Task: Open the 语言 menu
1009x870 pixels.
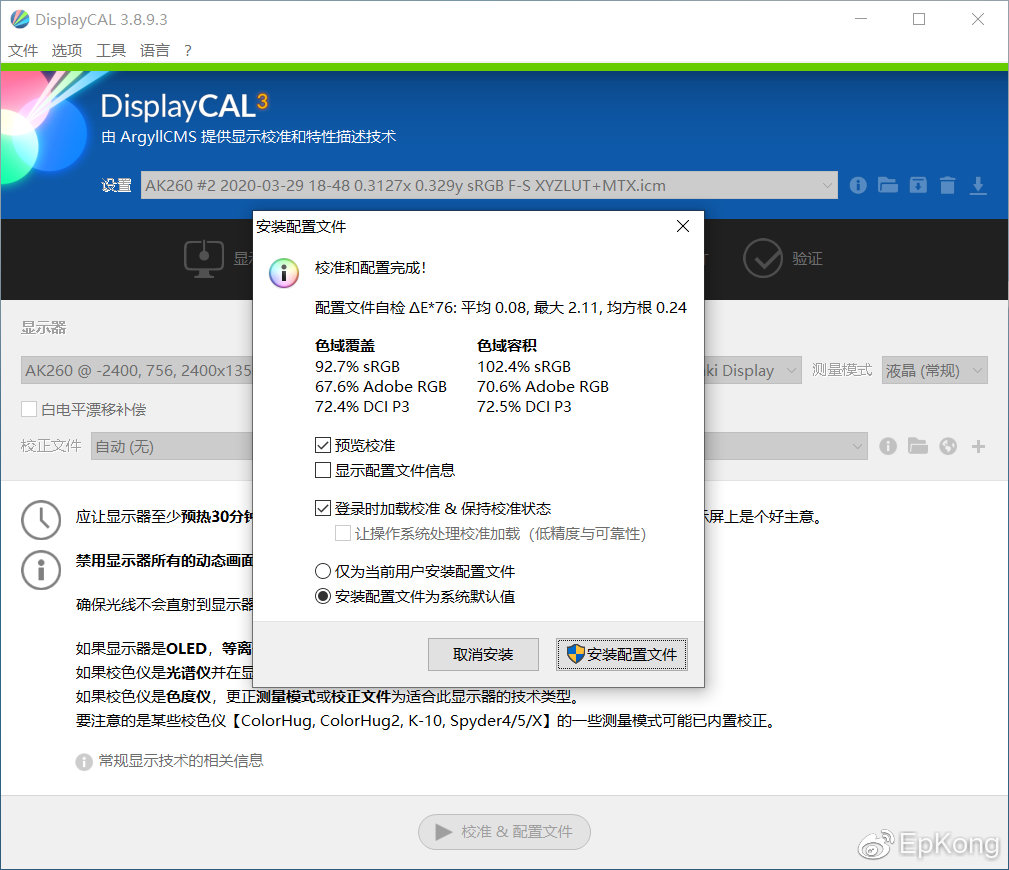Action: point(154,50)
